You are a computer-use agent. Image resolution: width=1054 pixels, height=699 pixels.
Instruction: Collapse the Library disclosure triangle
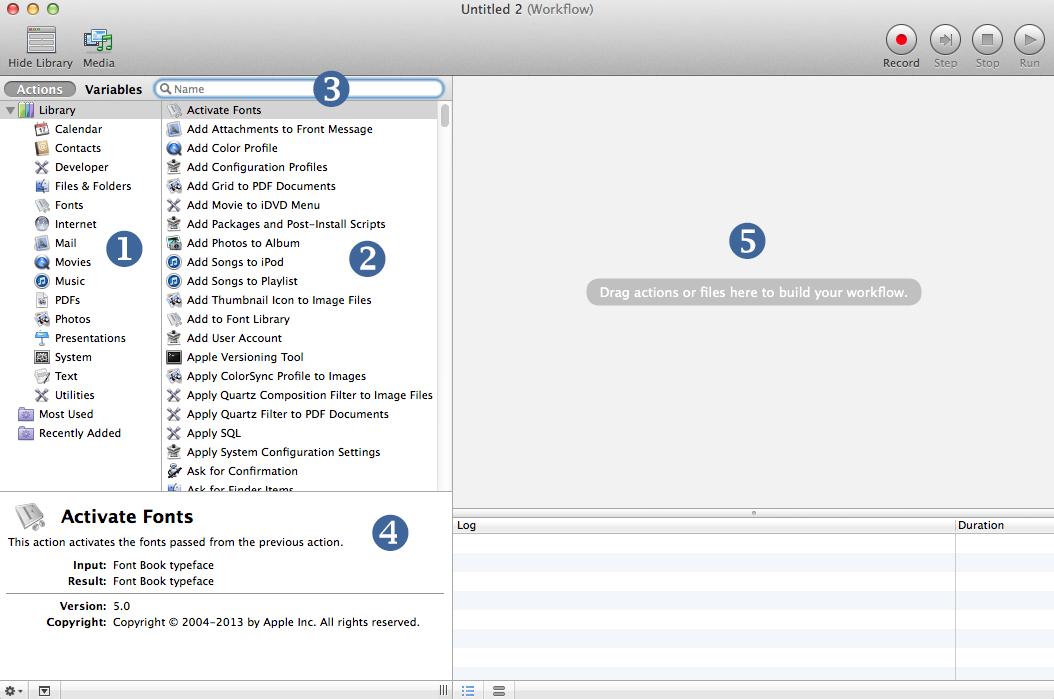[10, 110]
